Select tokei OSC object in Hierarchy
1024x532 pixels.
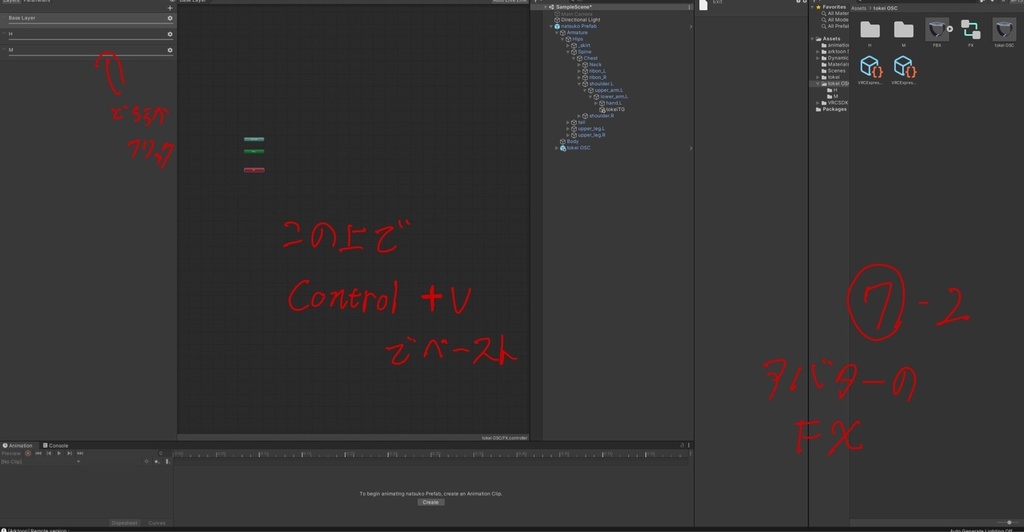coord(579,148)
